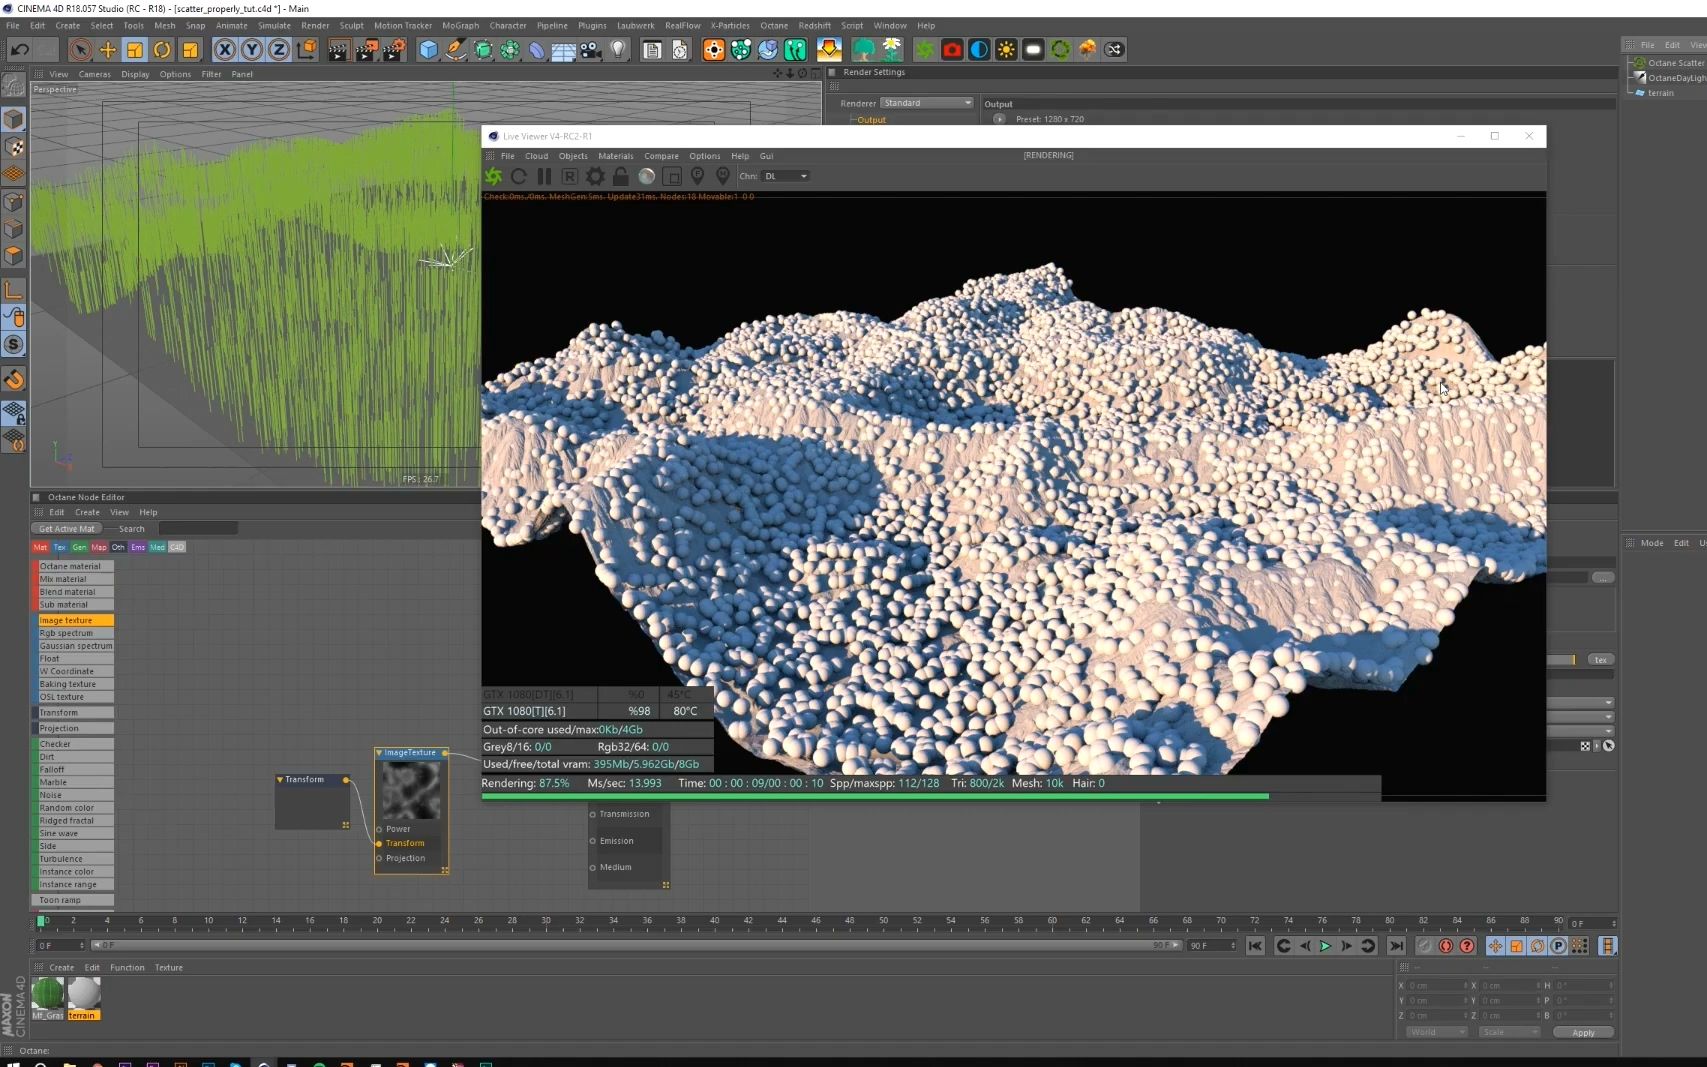Open Live Viewer render settings gear
The height and width of the screenshot is (1067, 1707).
click(x=595, y=176)
